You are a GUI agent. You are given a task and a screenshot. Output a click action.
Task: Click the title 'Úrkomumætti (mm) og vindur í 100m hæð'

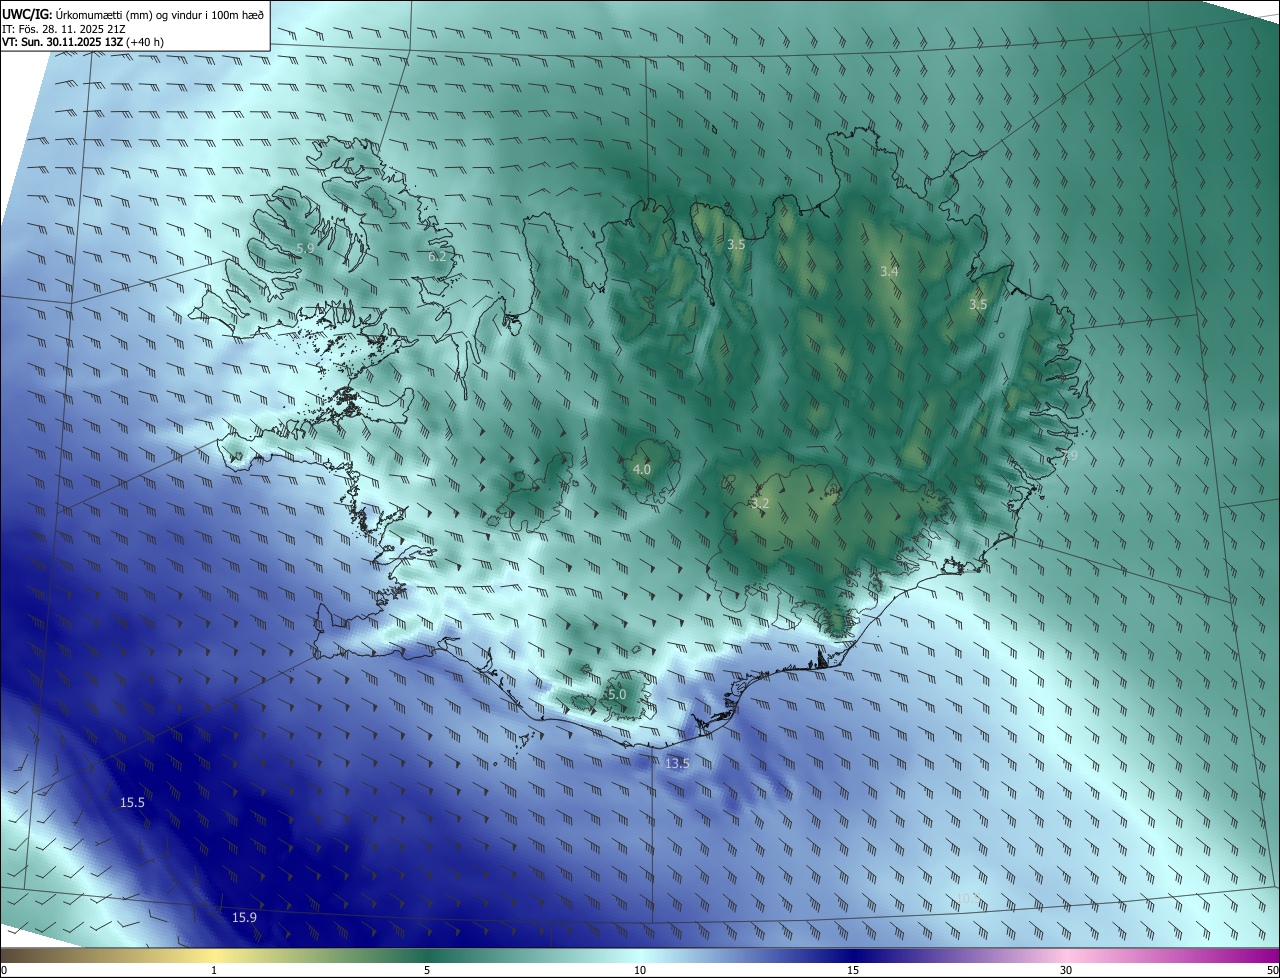coord(160,13)
